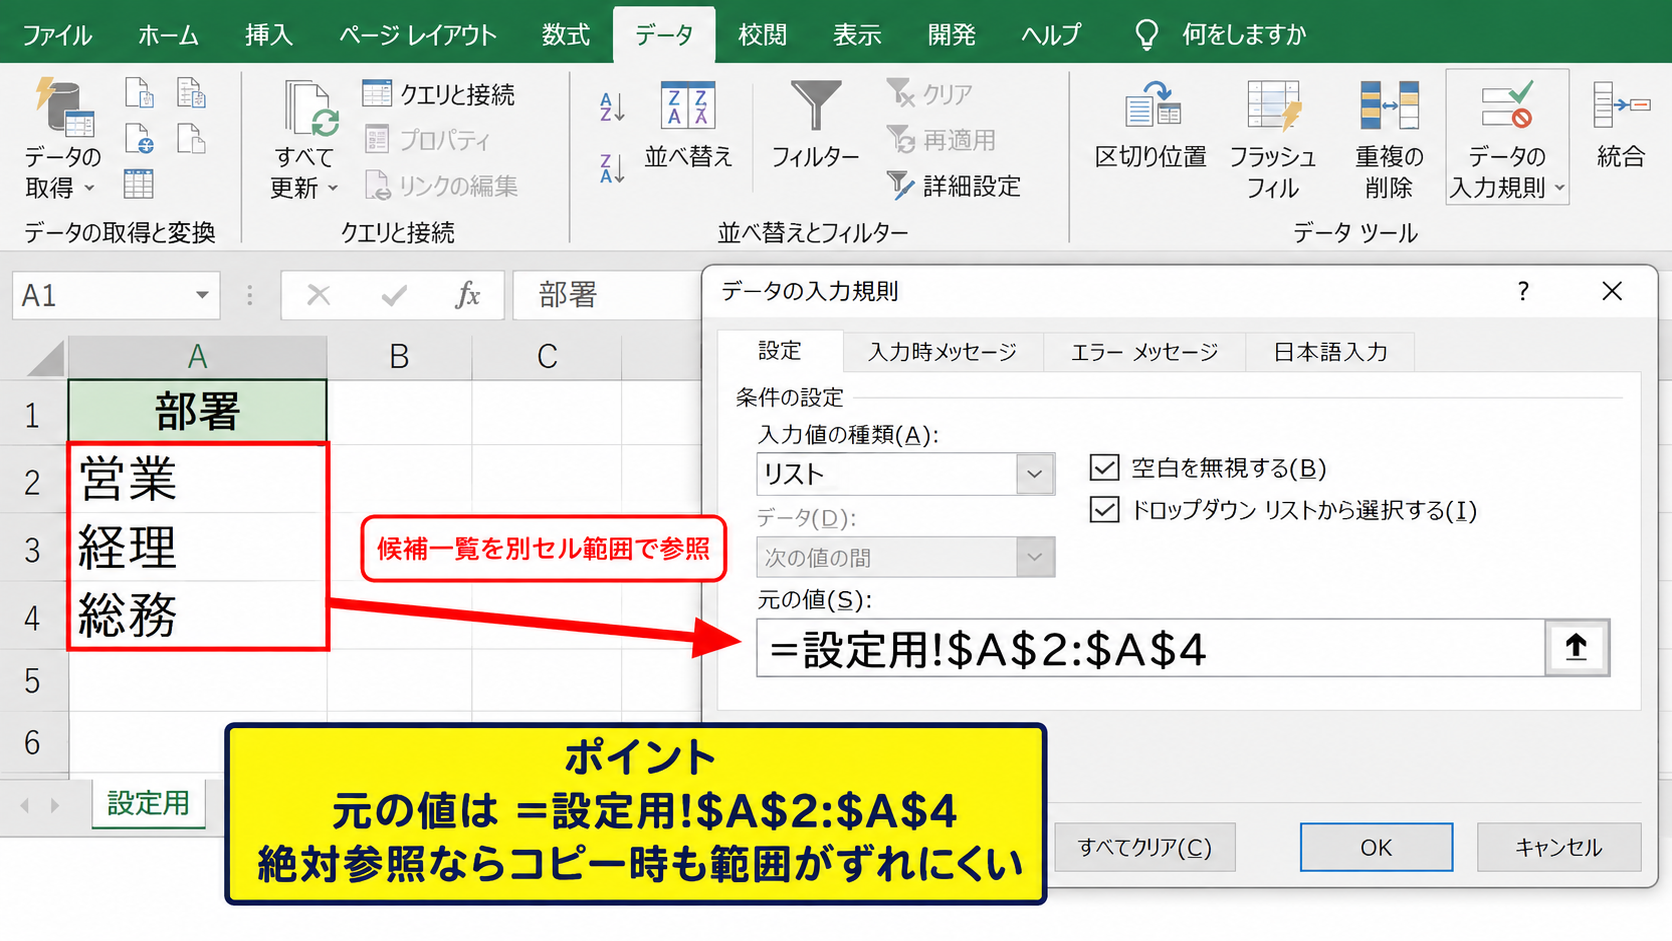
Task: Click the 元の値 source input field
Action: point(1151,648)
